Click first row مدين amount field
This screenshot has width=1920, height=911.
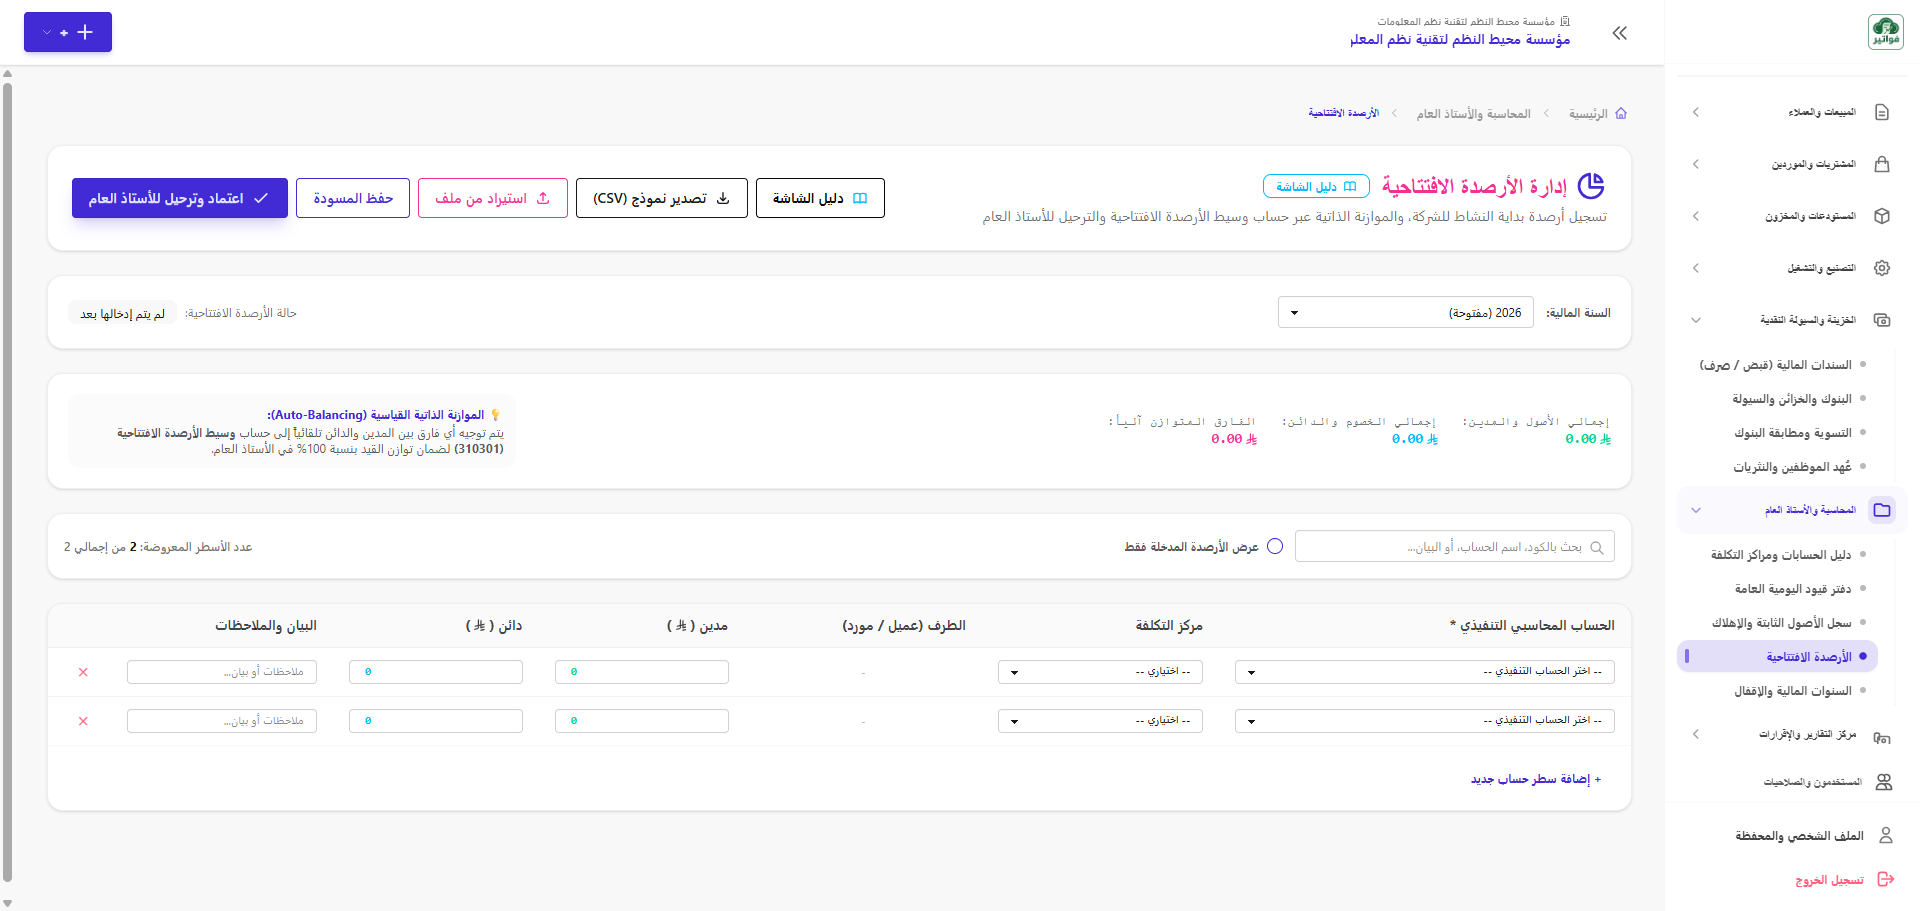coord(642,672)
